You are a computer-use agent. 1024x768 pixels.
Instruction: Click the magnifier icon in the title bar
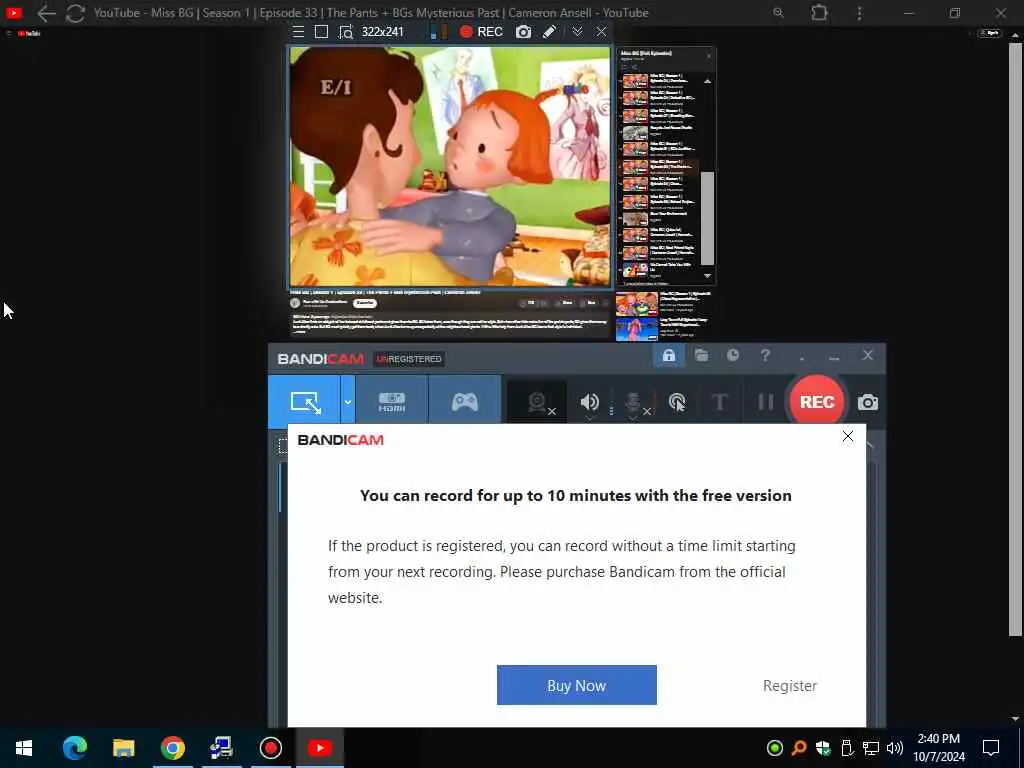pos(778,12)
